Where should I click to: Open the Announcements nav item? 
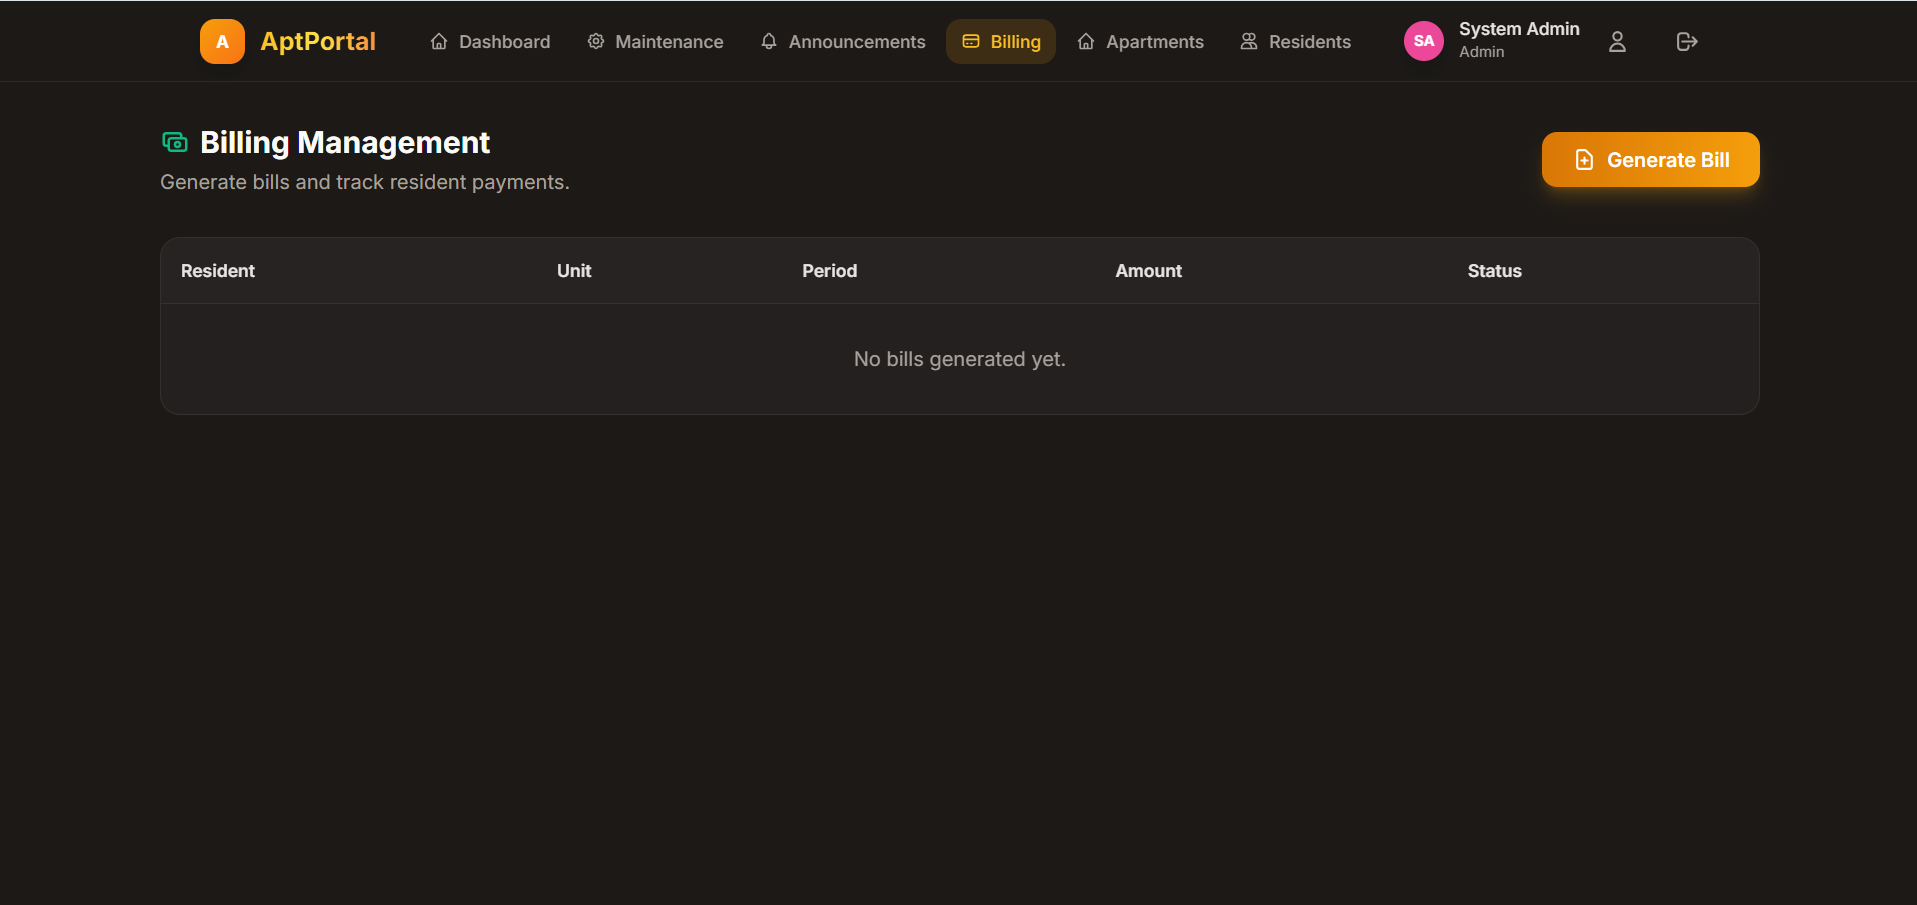coord(843,41)
